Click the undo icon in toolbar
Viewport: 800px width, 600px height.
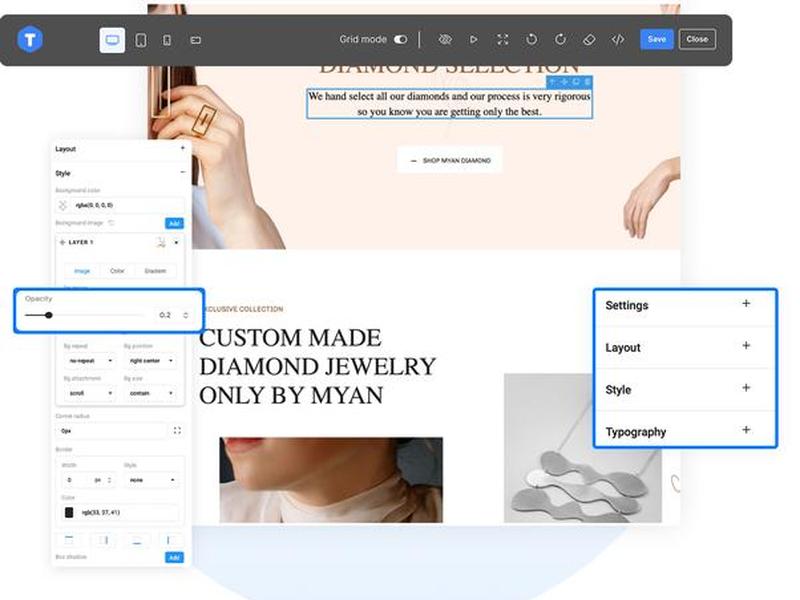[x=531, y=39]
